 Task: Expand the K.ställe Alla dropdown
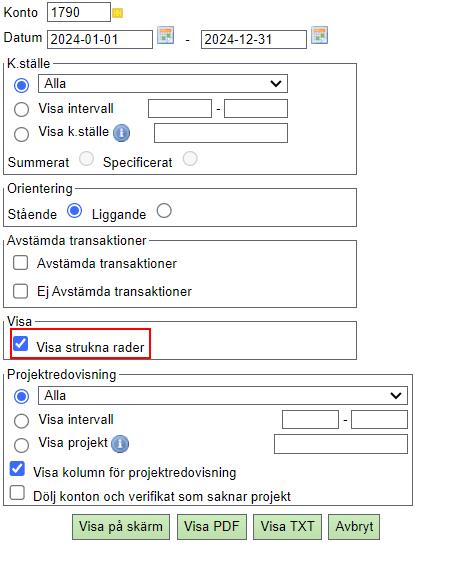(x=163, y=84)
